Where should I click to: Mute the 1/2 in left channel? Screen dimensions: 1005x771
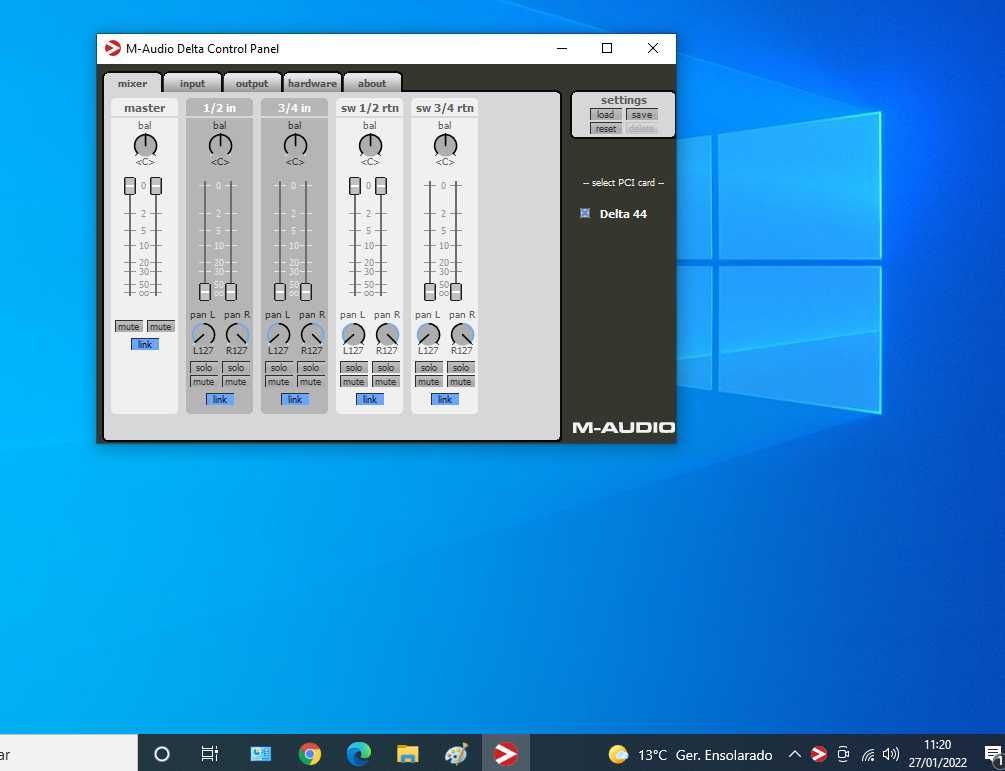tap(204, 382)
